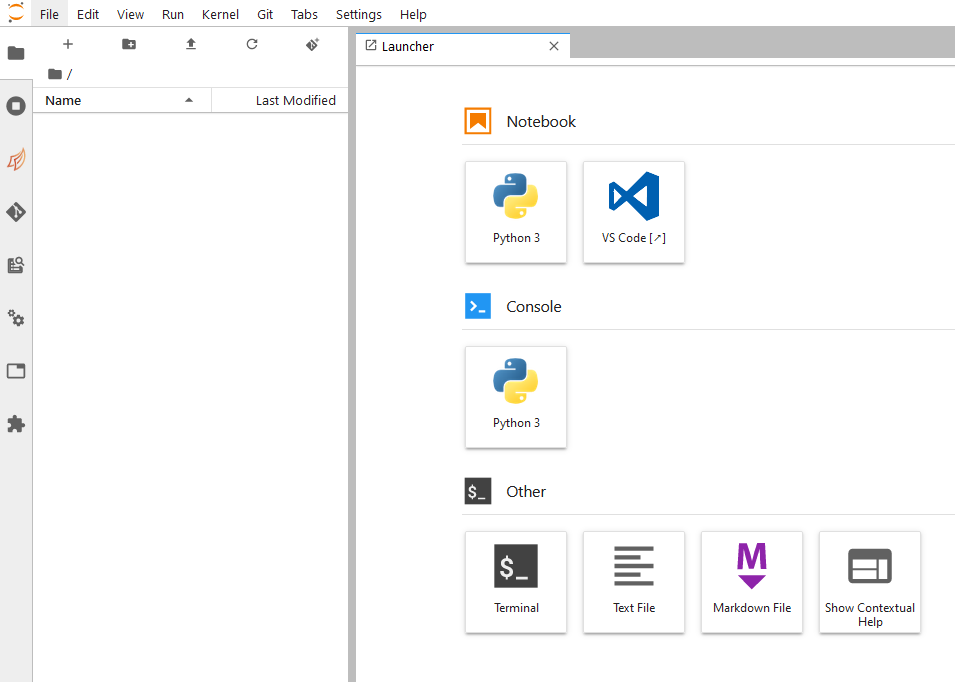Click the Upload Files icon
The height and width of the screenshot is (682, 955).
[x=191, y=44]
